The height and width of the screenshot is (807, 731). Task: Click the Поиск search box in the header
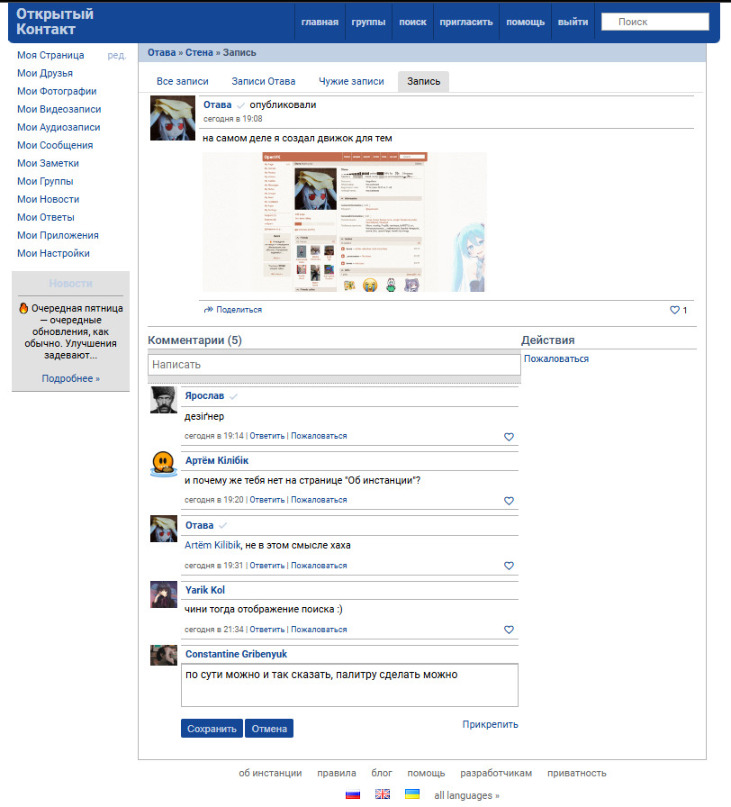point(655,22)
